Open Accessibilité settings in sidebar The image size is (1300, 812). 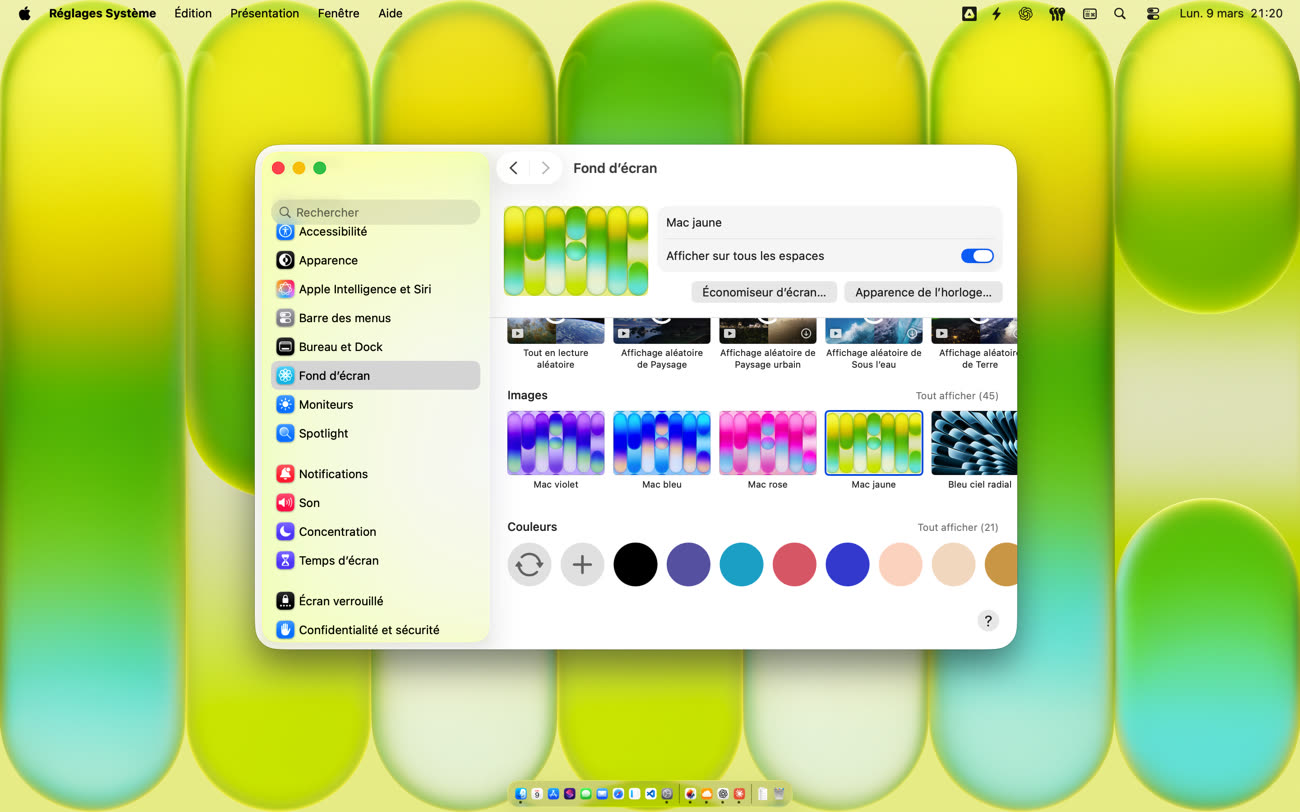[333, 232]
